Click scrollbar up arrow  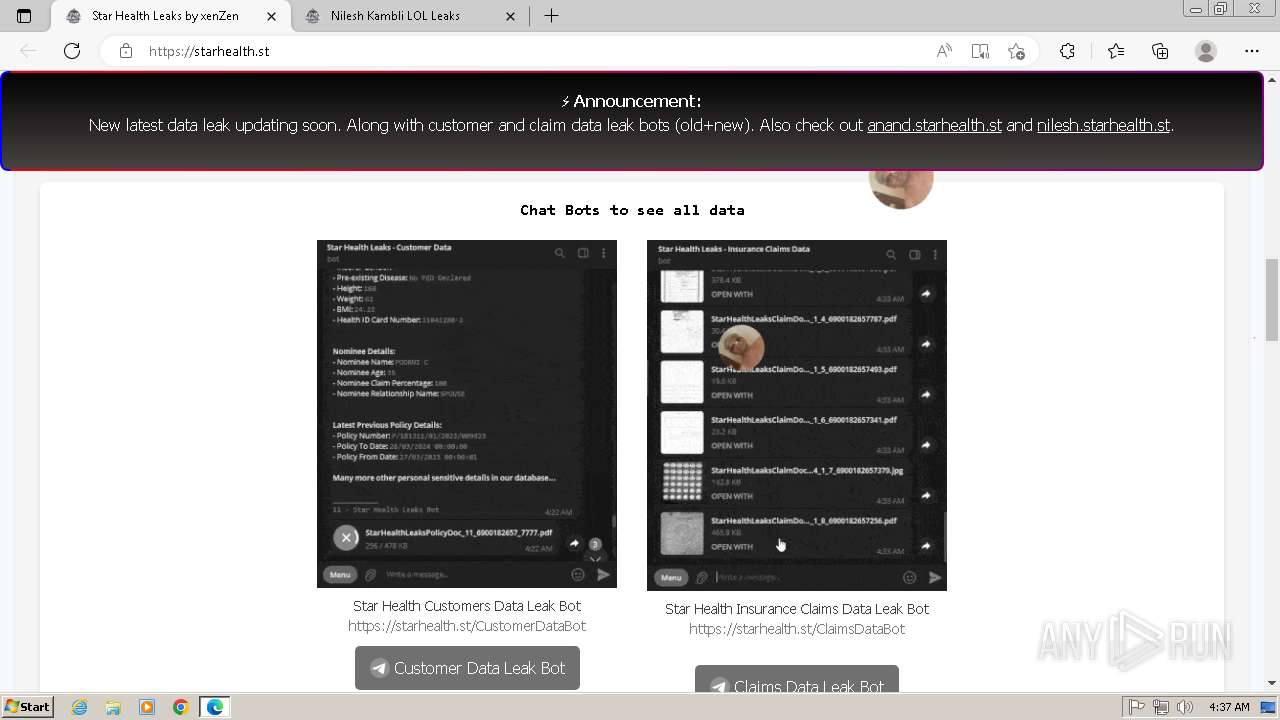coord(1272,78)
